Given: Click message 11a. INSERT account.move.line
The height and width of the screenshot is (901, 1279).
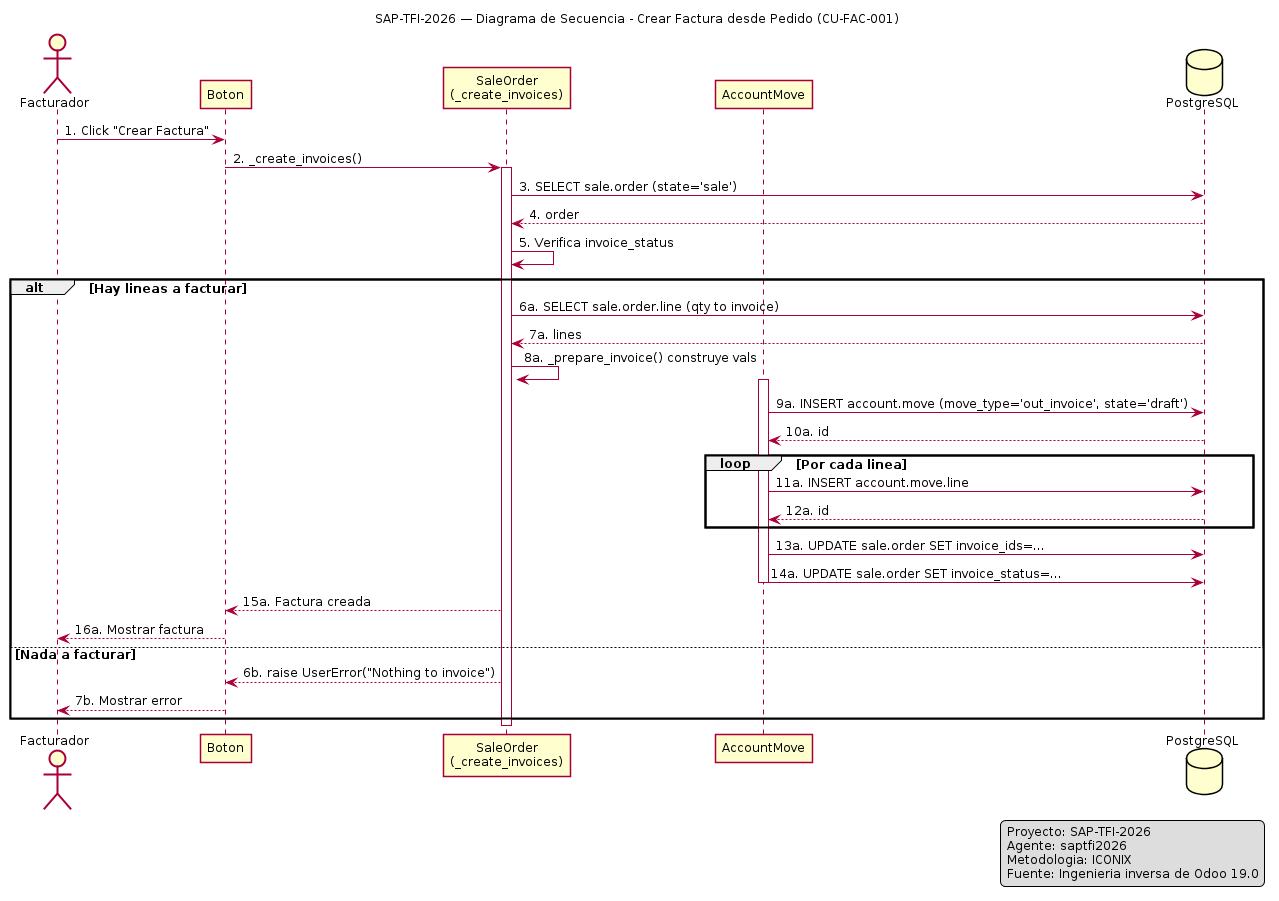Looking at the screenshot, I should point(872,483).
